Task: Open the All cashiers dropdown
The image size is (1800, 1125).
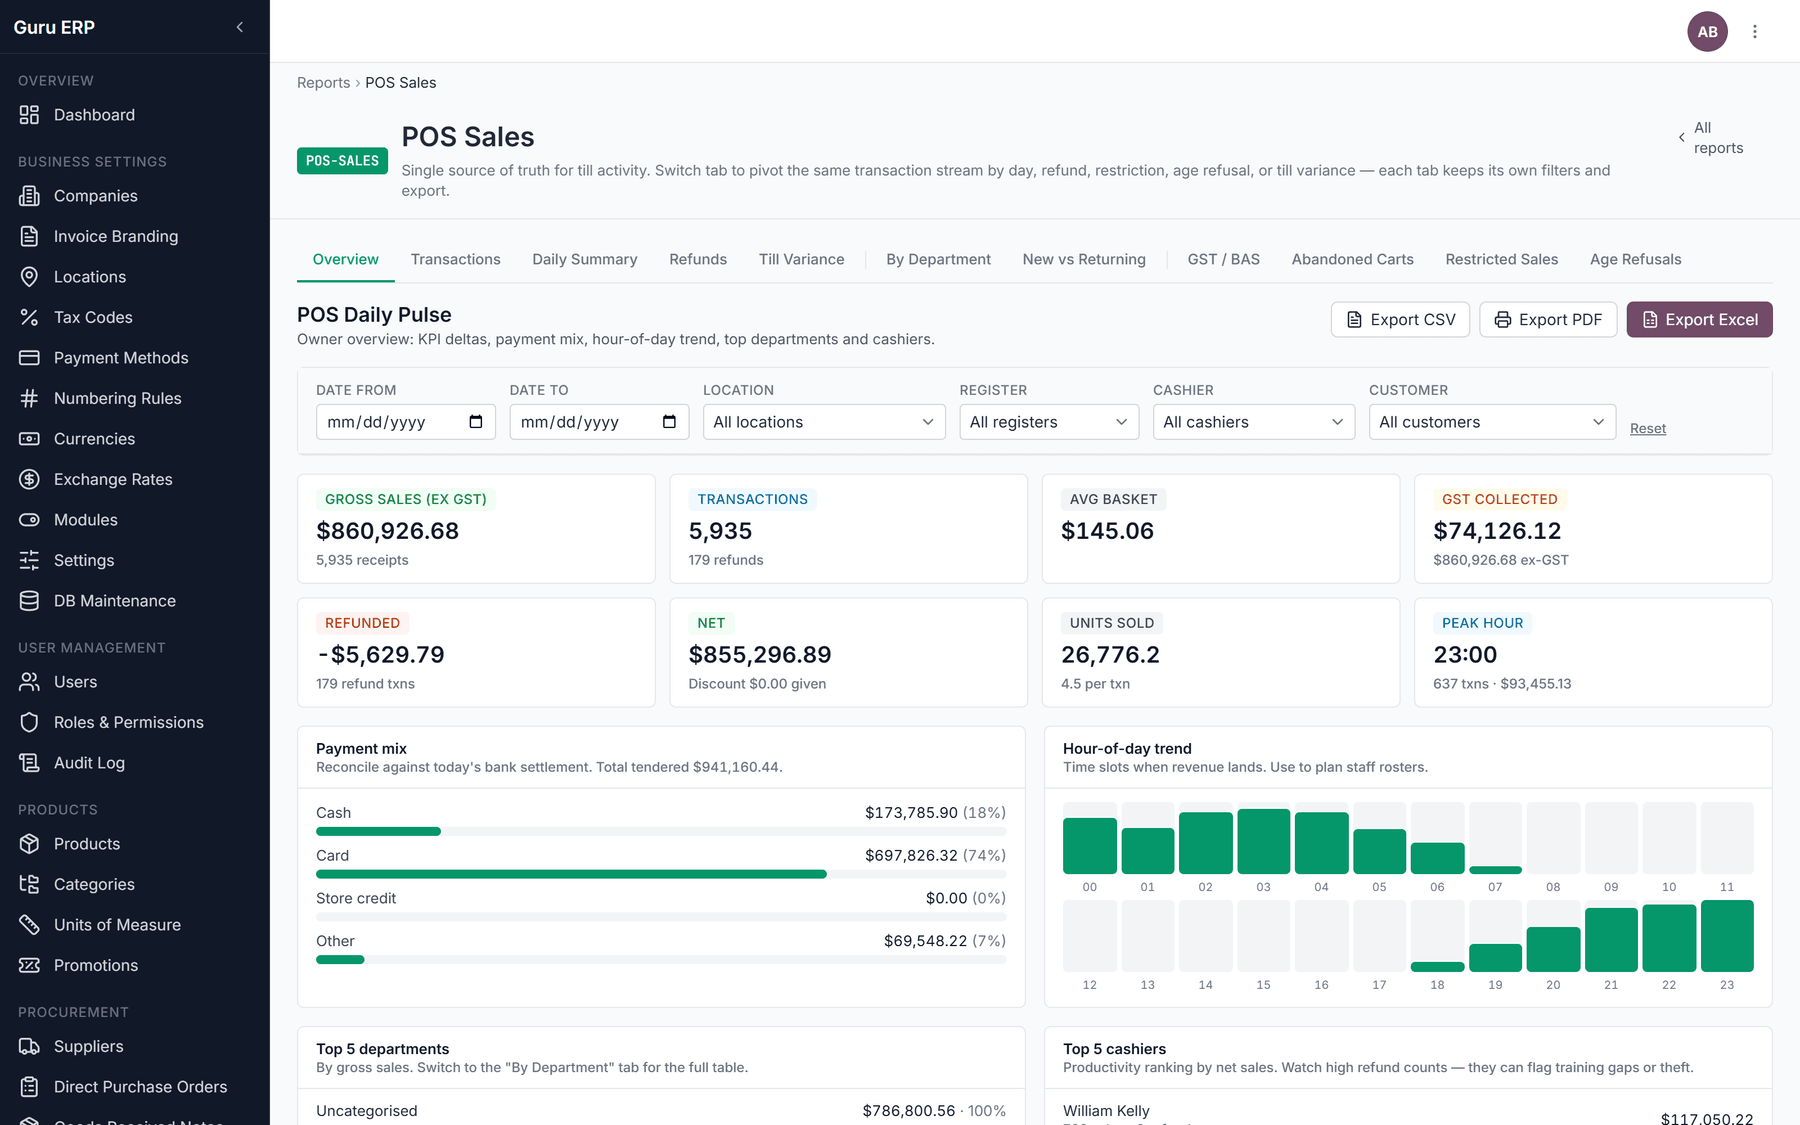Action: (1254, 422)
